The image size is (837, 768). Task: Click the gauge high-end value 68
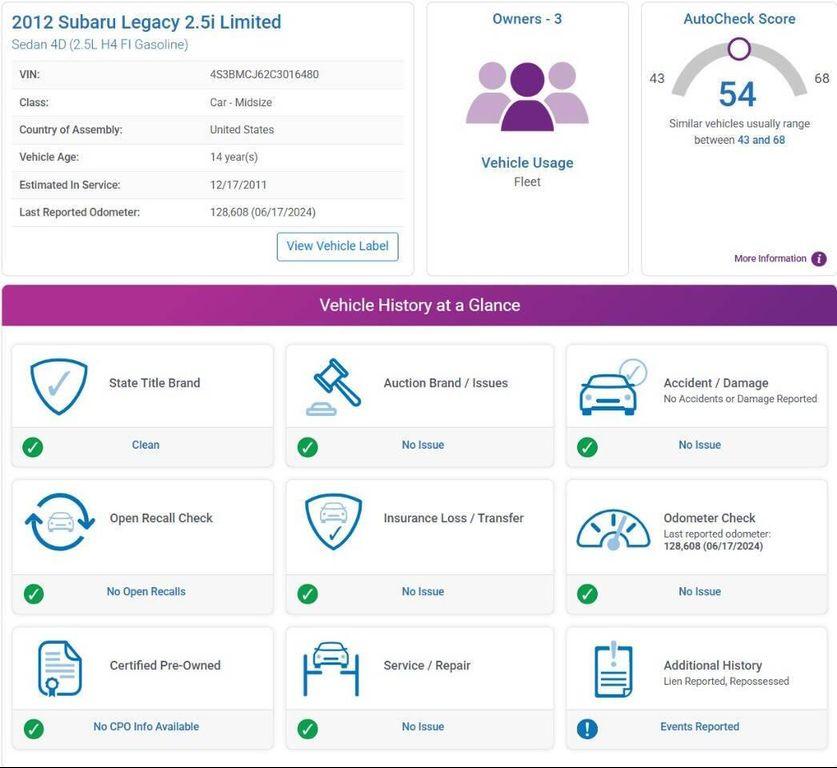[822, 78]
